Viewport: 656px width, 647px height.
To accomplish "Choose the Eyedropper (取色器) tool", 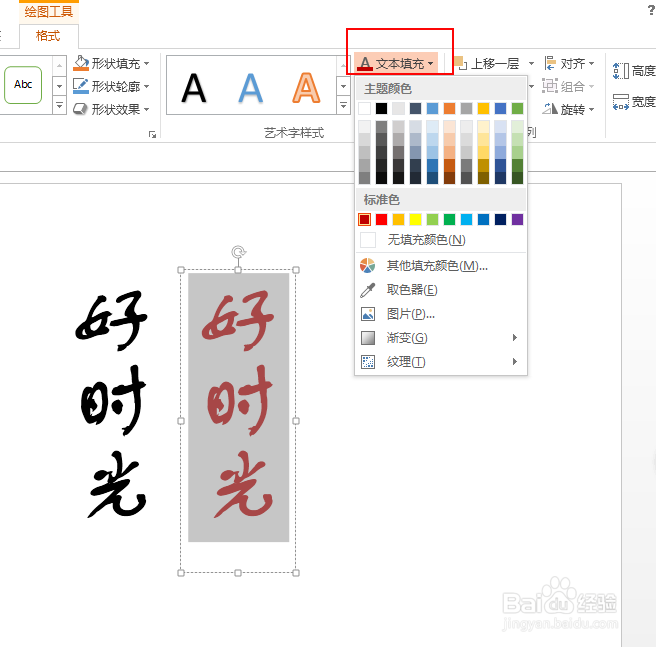I will click(368, 290).
